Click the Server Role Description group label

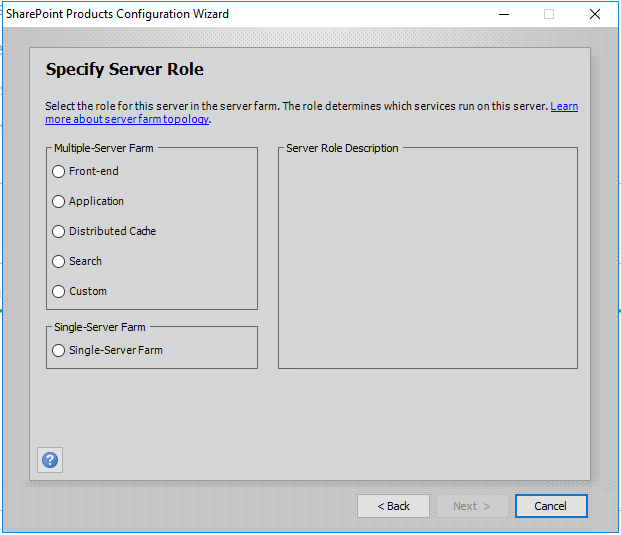coord(342,148)
